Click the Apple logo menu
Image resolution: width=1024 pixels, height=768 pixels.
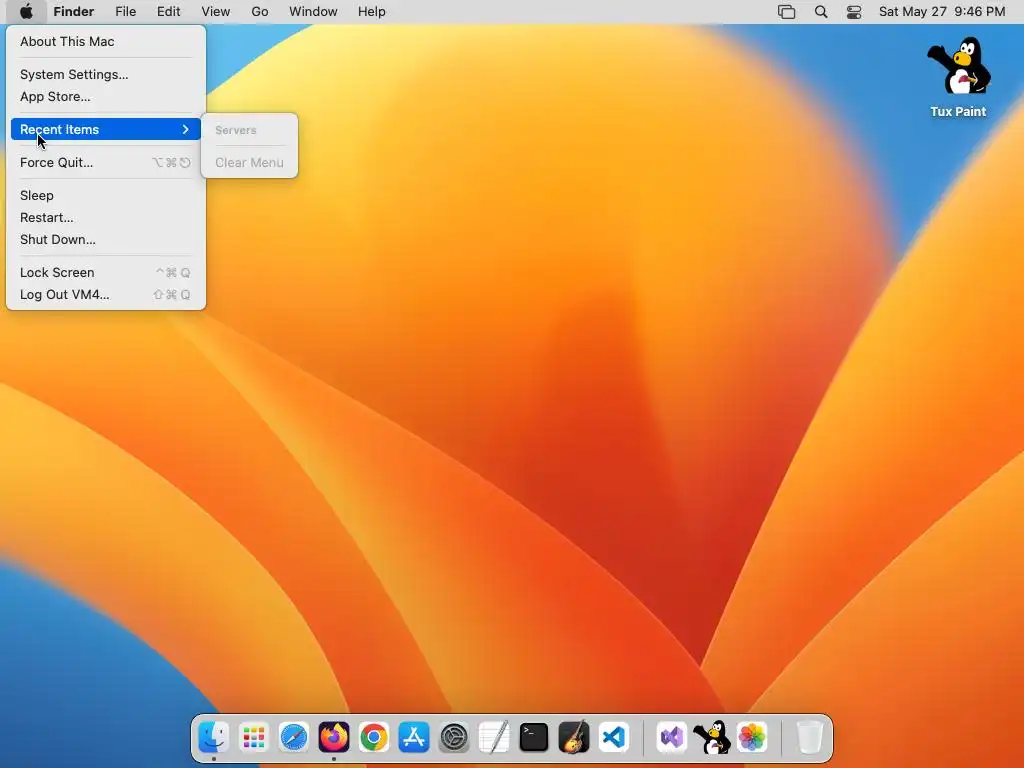point(26,12)
